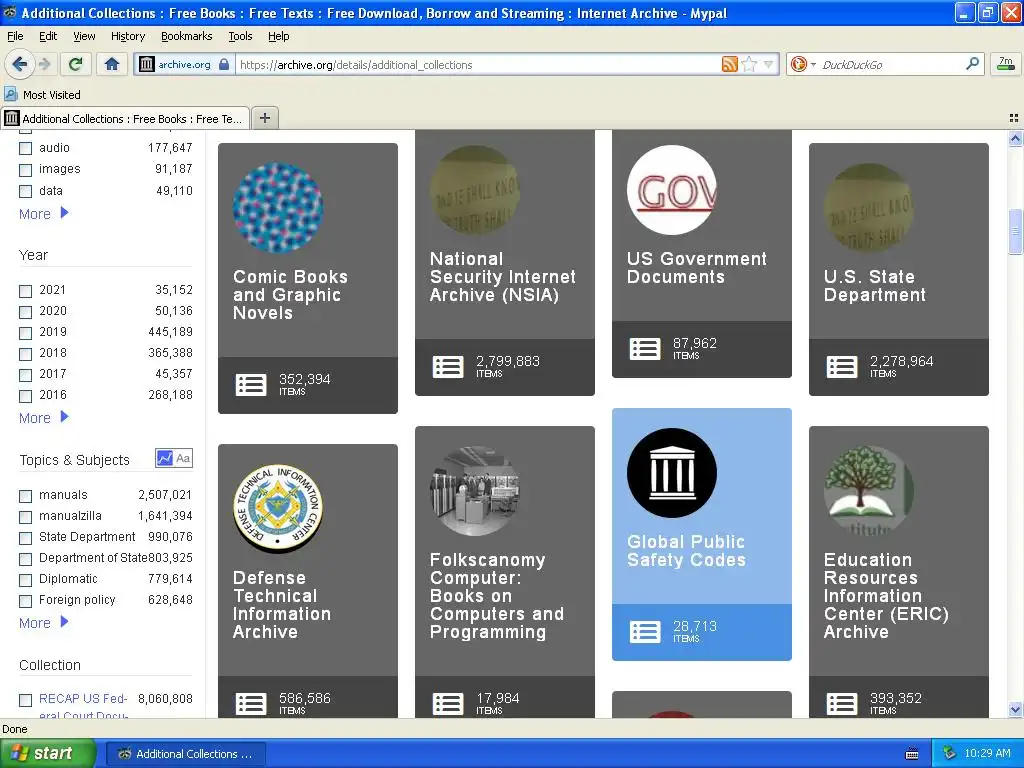This screenshot has width=1024, height=768.
Task: Check the data media type filter
Action: point(25,191)
